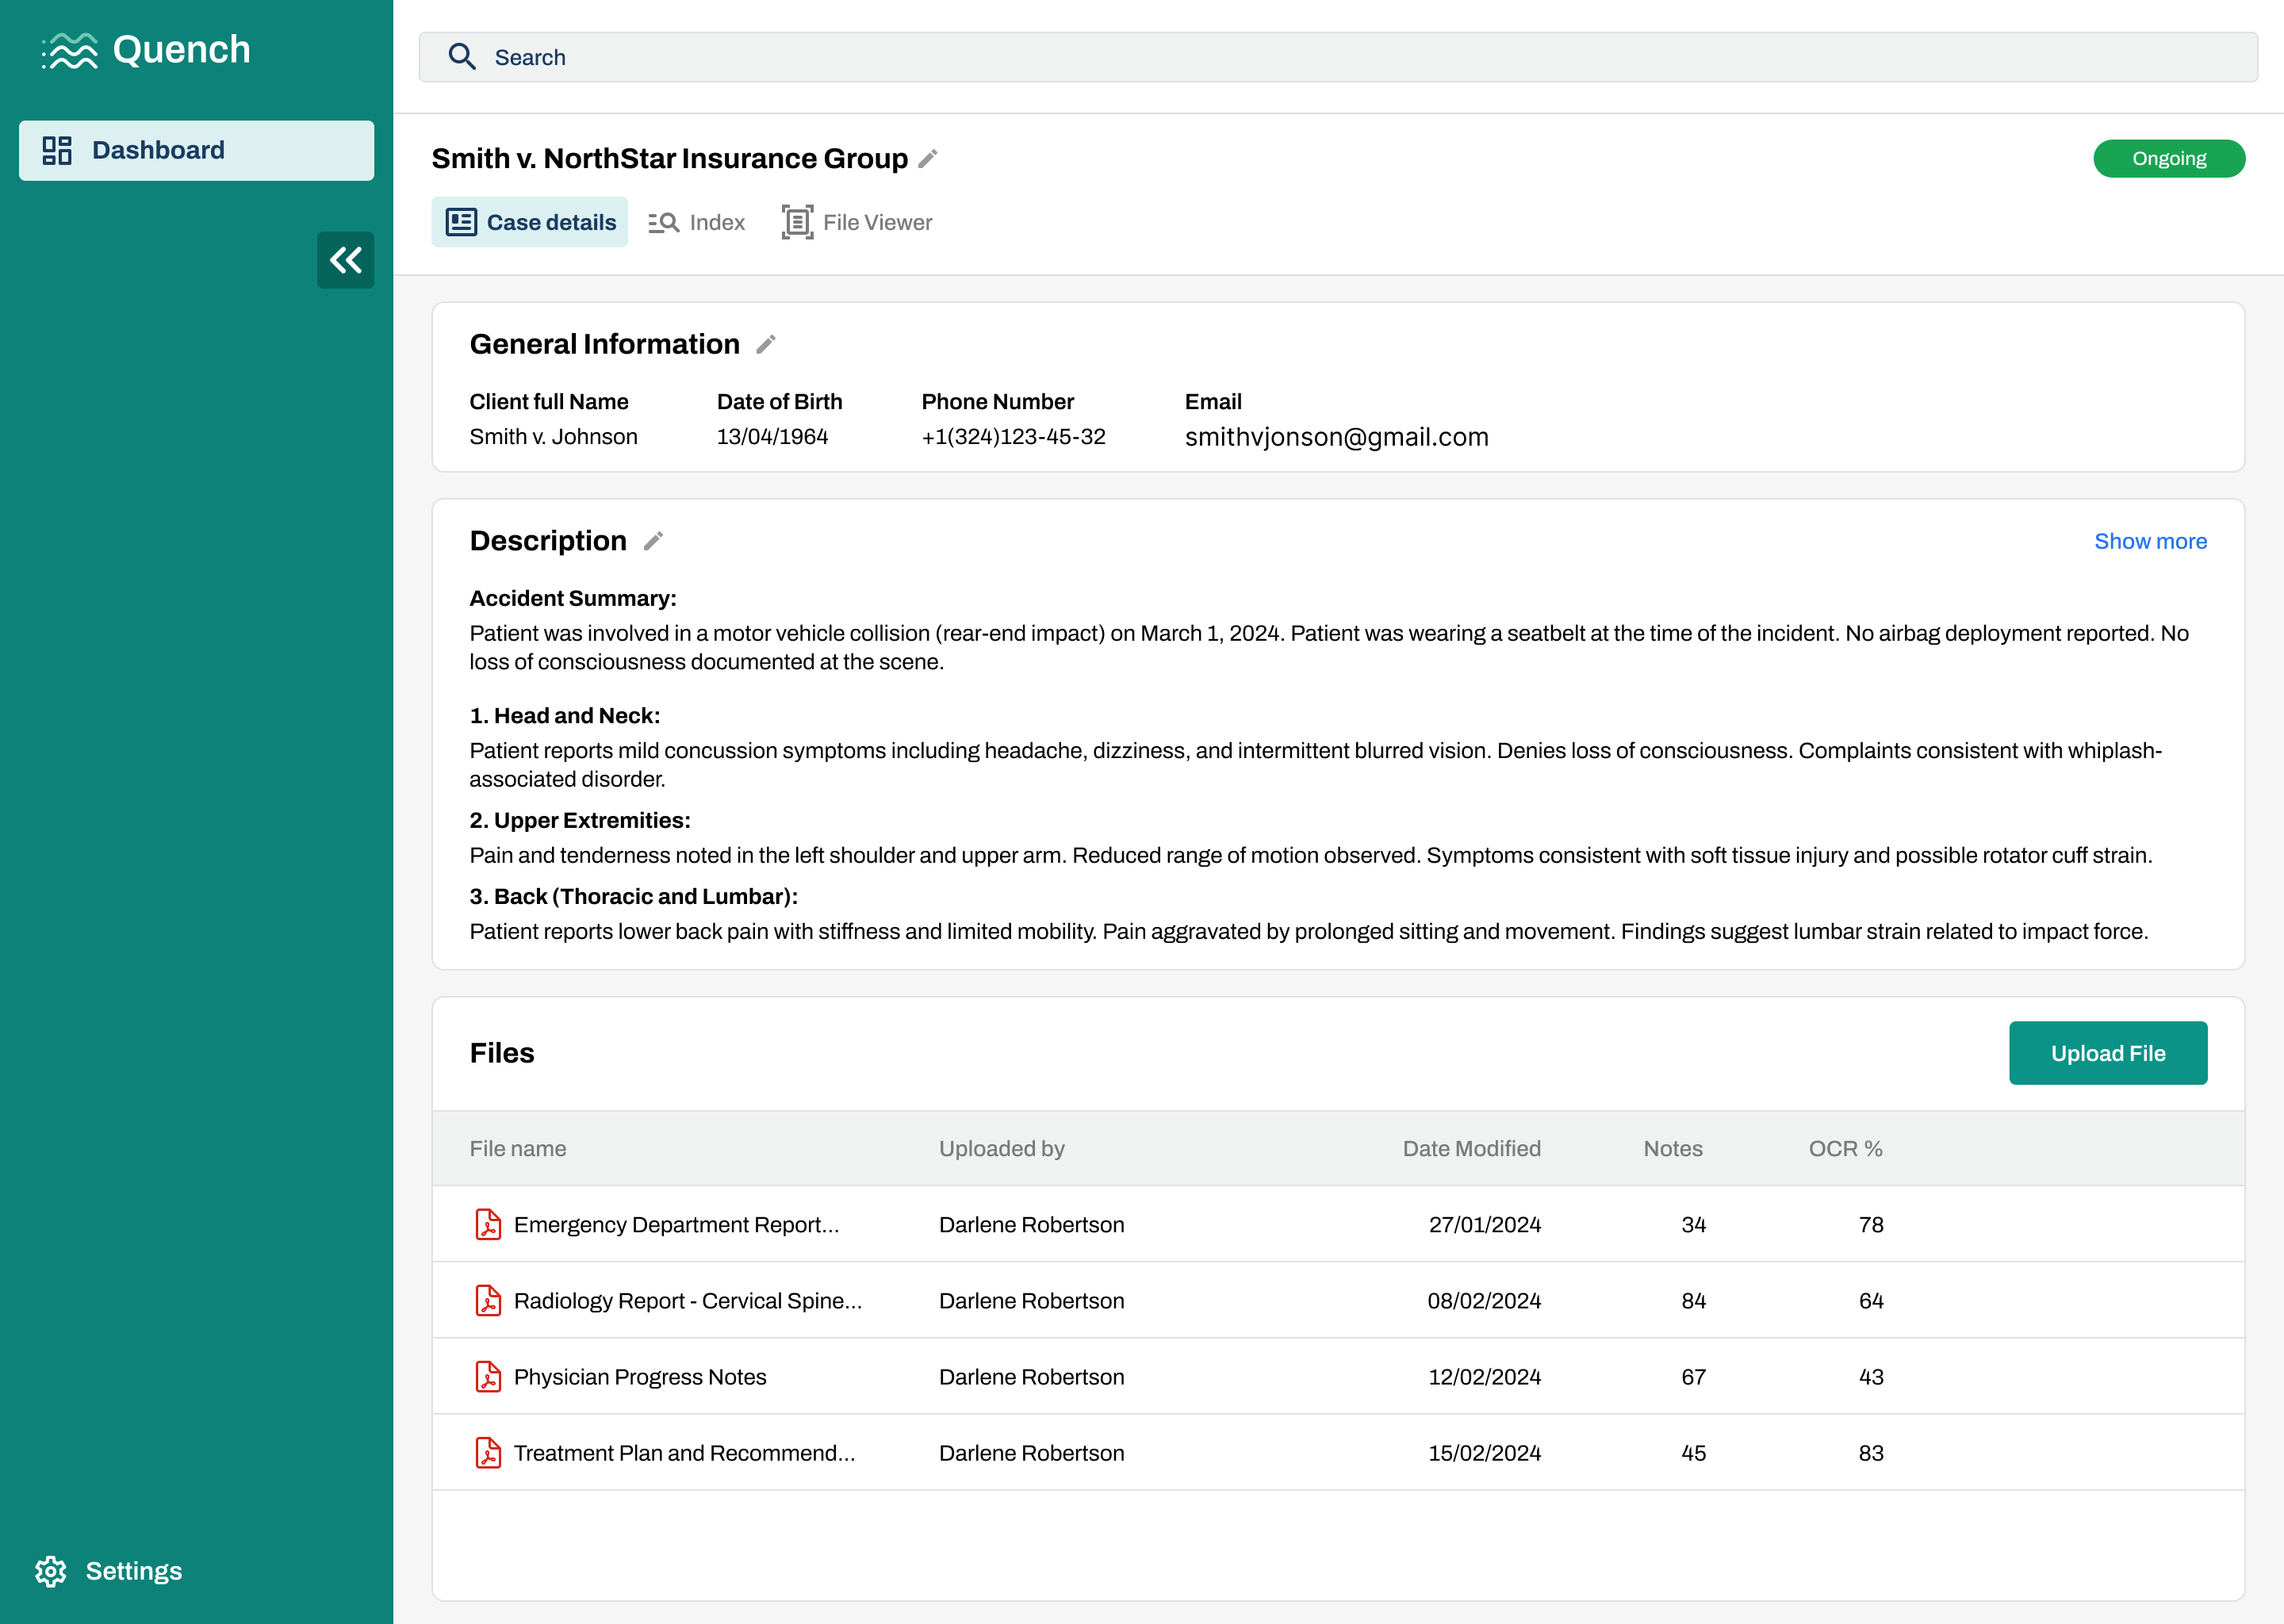The height and width of the screenshot is (1624, 2284).
Task: Open Radiology Report - Cervical Spine file
Action: (x=687, y=1301)
